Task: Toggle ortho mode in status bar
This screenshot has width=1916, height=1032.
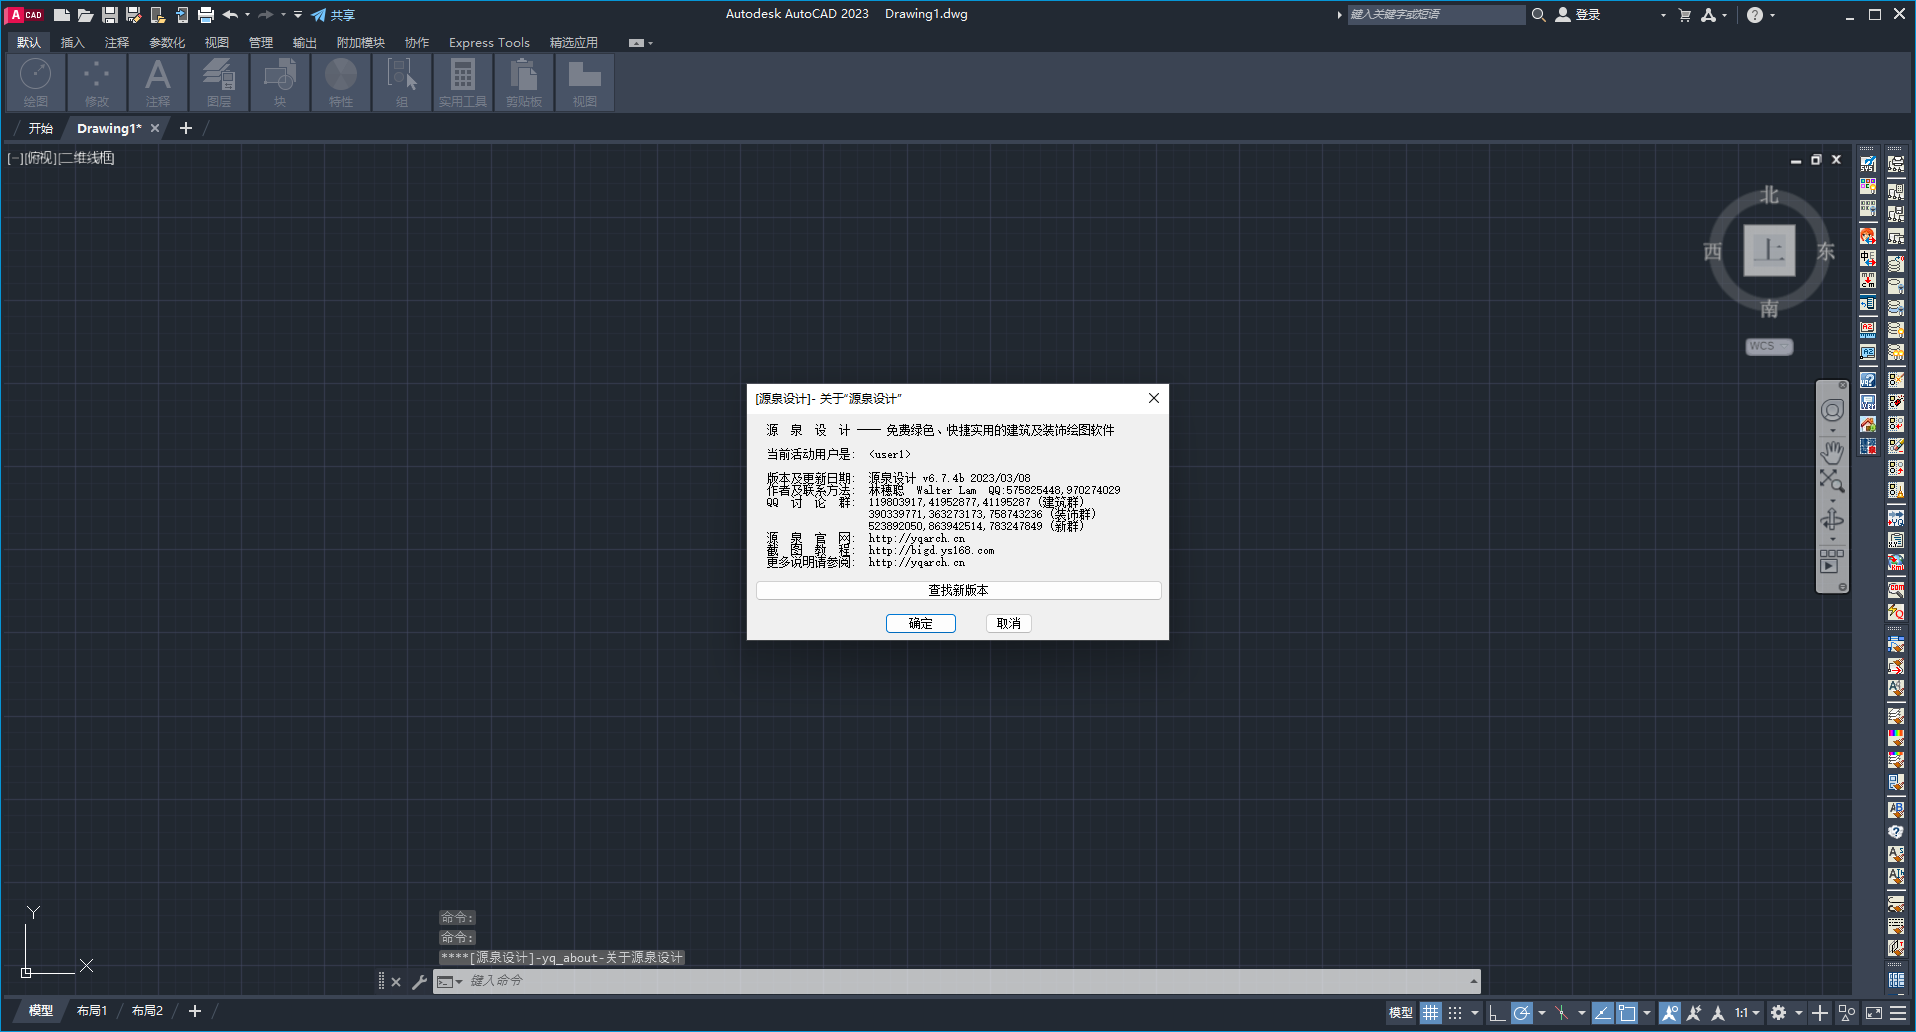Action: [x=1496, y=1013]
